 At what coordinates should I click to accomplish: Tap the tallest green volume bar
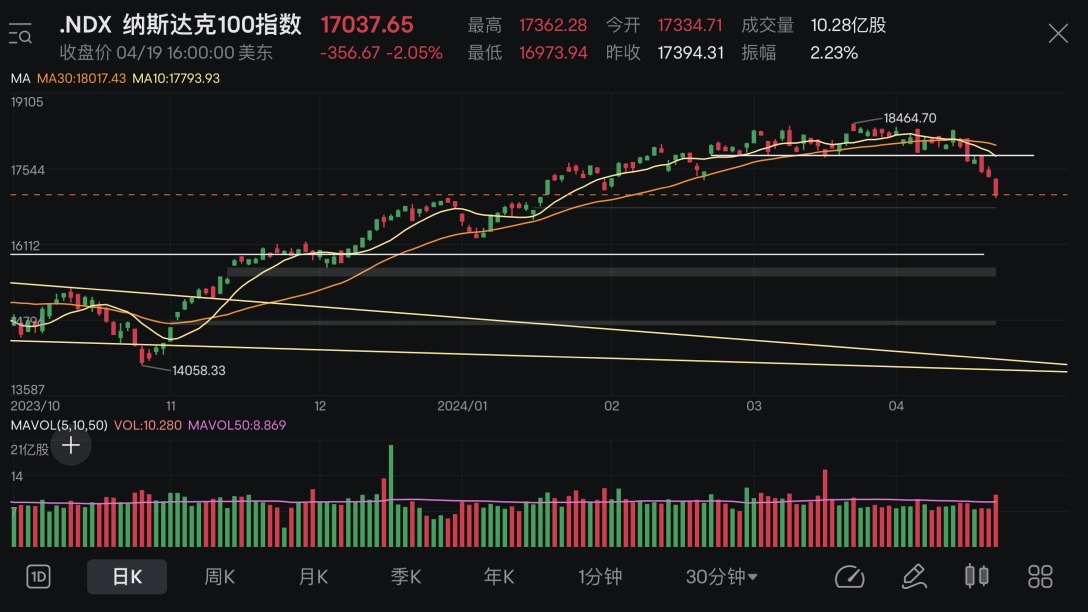click(x=391, y=495)
